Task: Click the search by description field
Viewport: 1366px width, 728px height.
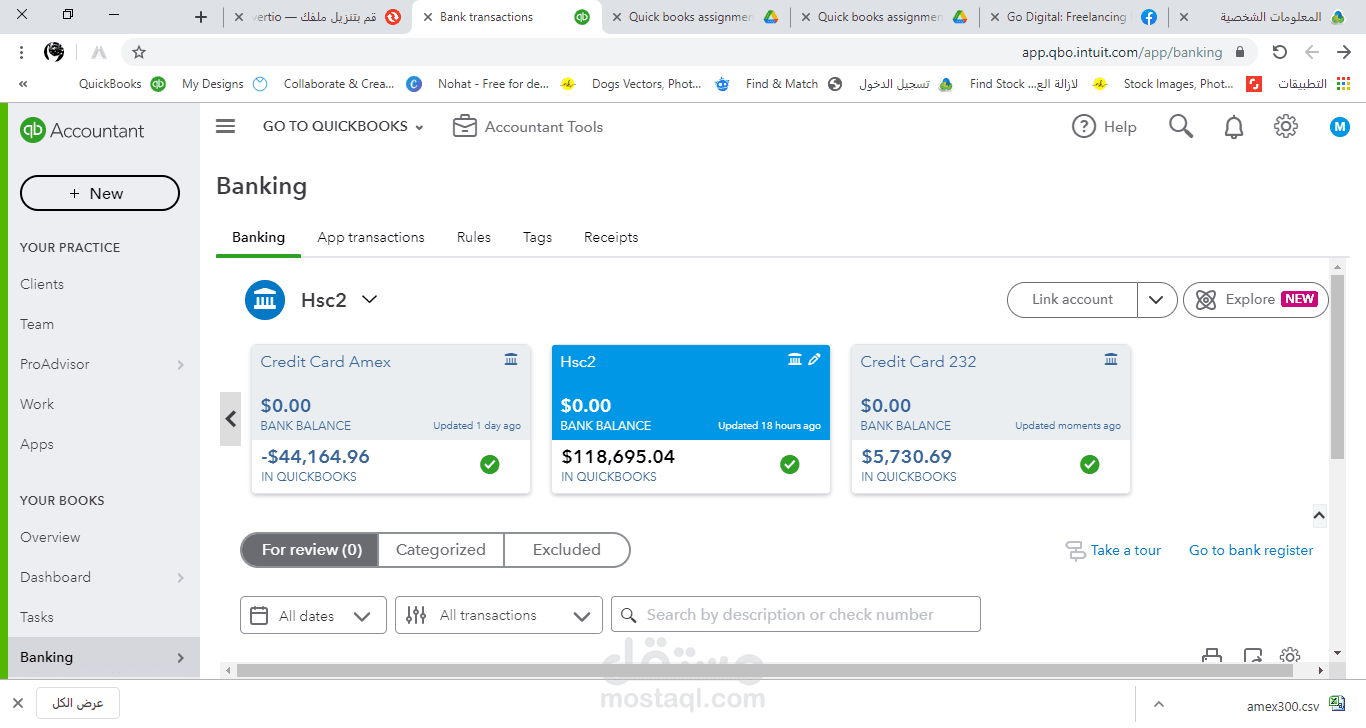Action: [796, 615]
